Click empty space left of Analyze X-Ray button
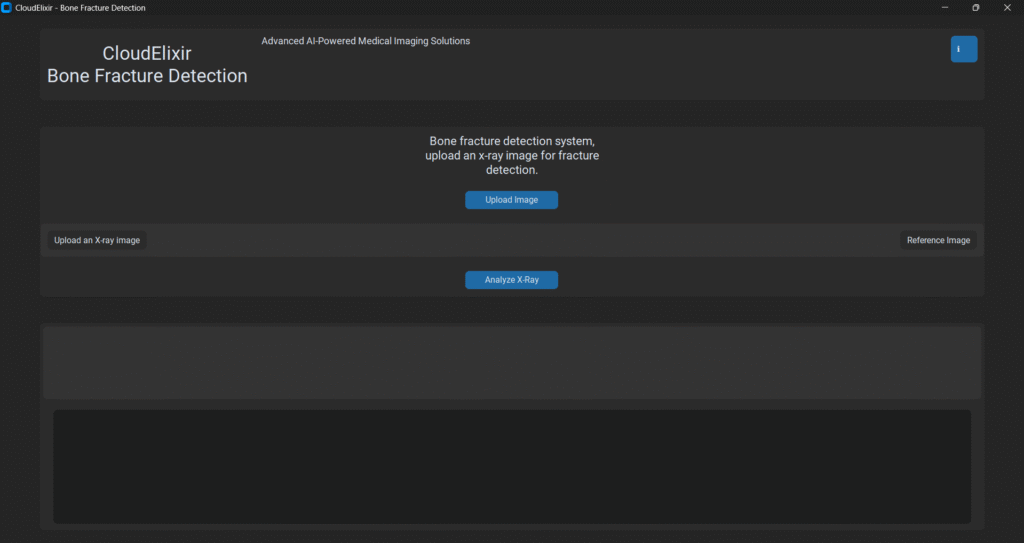The height and width of the screenshot is (543, 1024). (x=250, y=280)
